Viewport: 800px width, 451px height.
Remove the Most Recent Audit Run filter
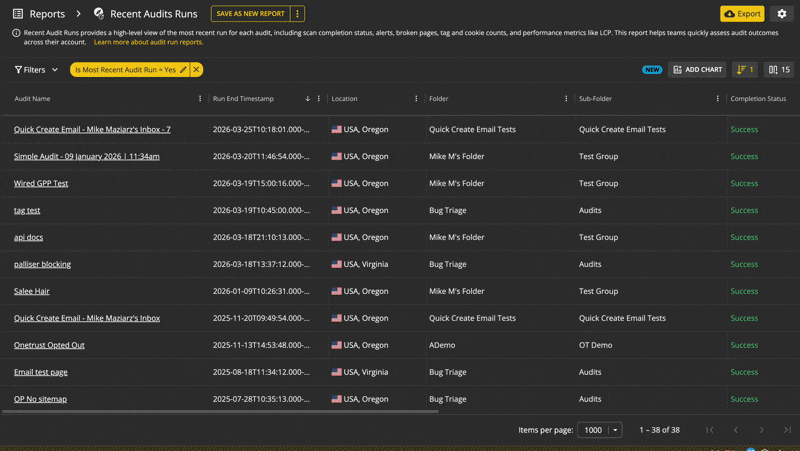[x=196, y=70]
